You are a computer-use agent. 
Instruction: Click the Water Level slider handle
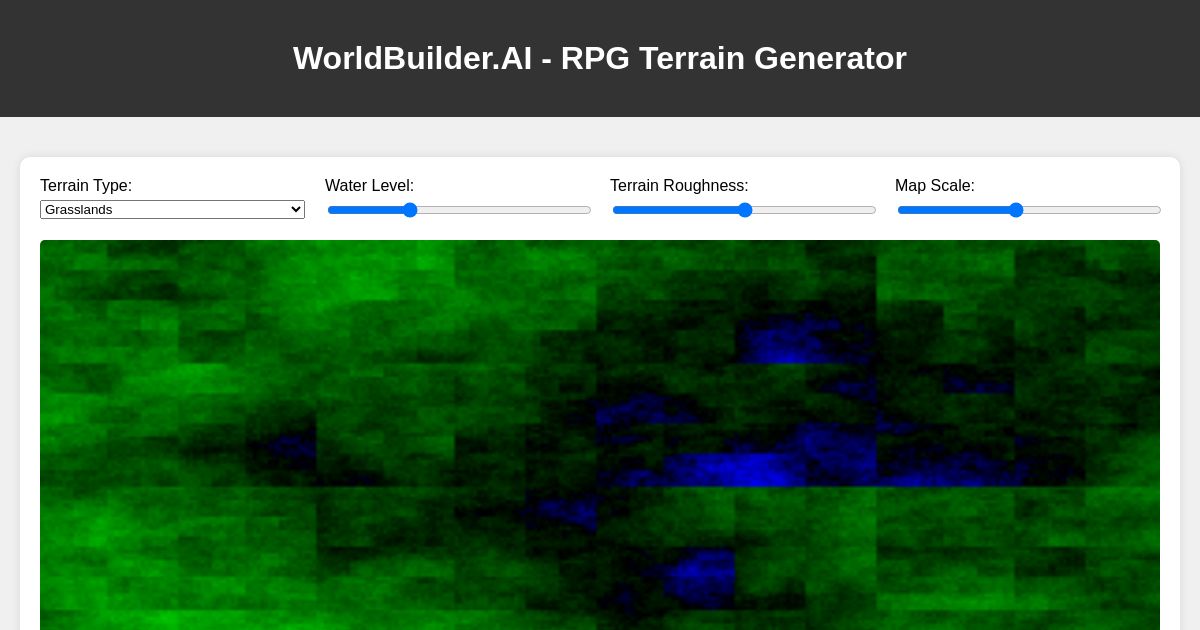[410, 210]
